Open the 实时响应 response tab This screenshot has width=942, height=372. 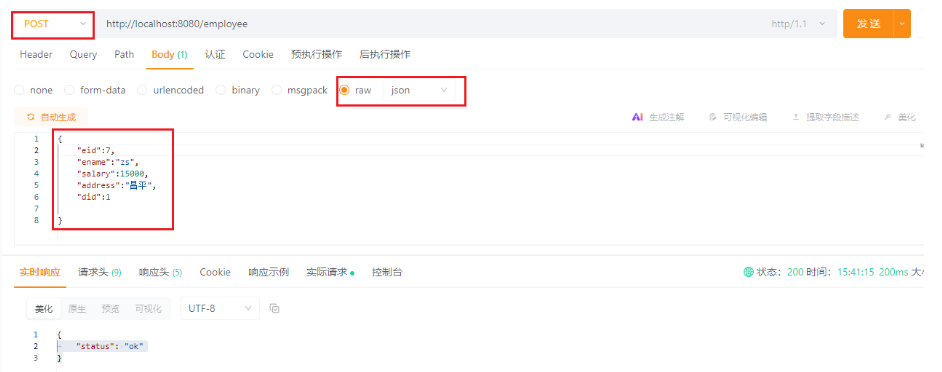click(40, 272)
